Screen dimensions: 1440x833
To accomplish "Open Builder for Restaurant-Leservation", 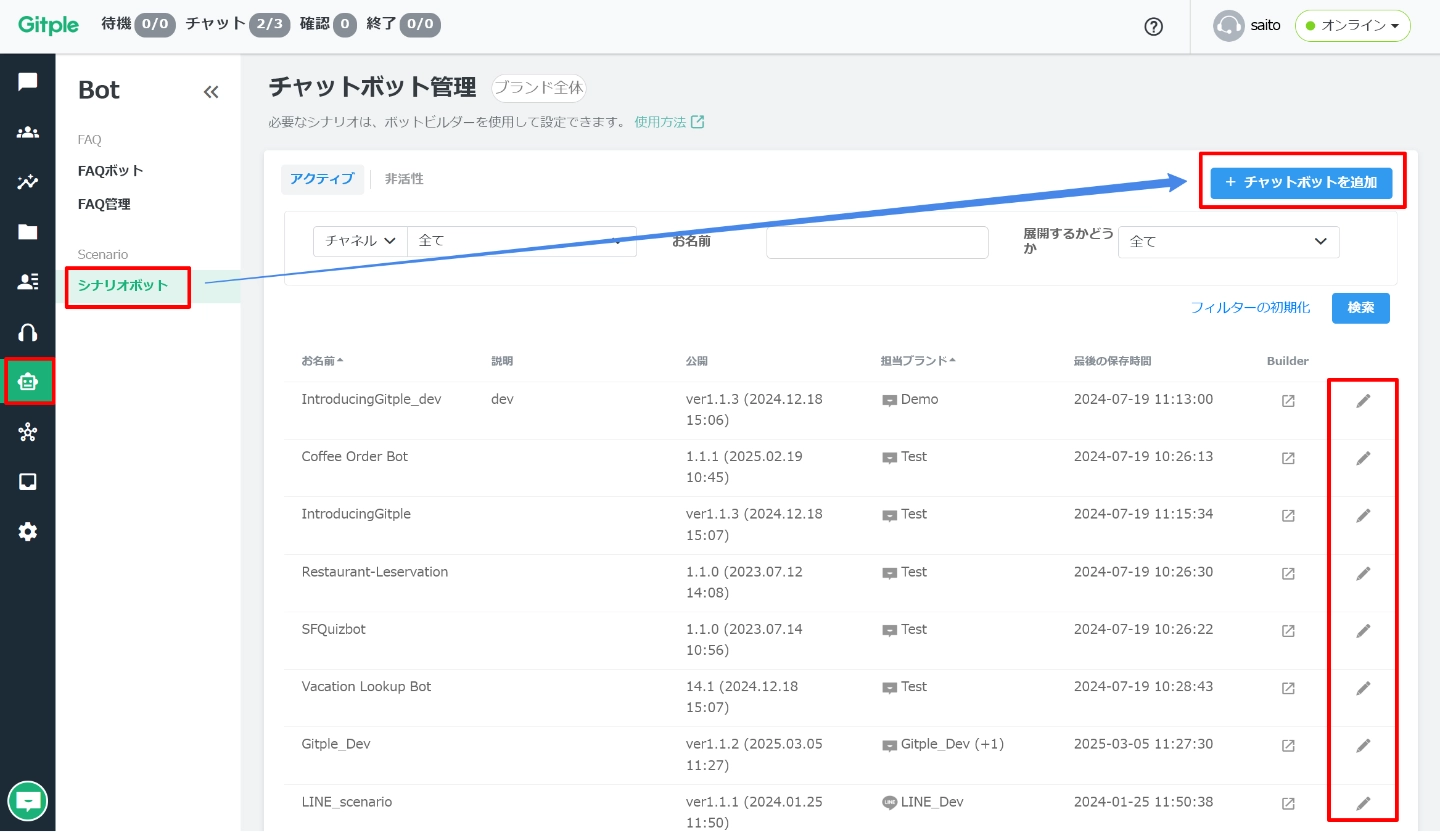I will tap(1288, 574).
